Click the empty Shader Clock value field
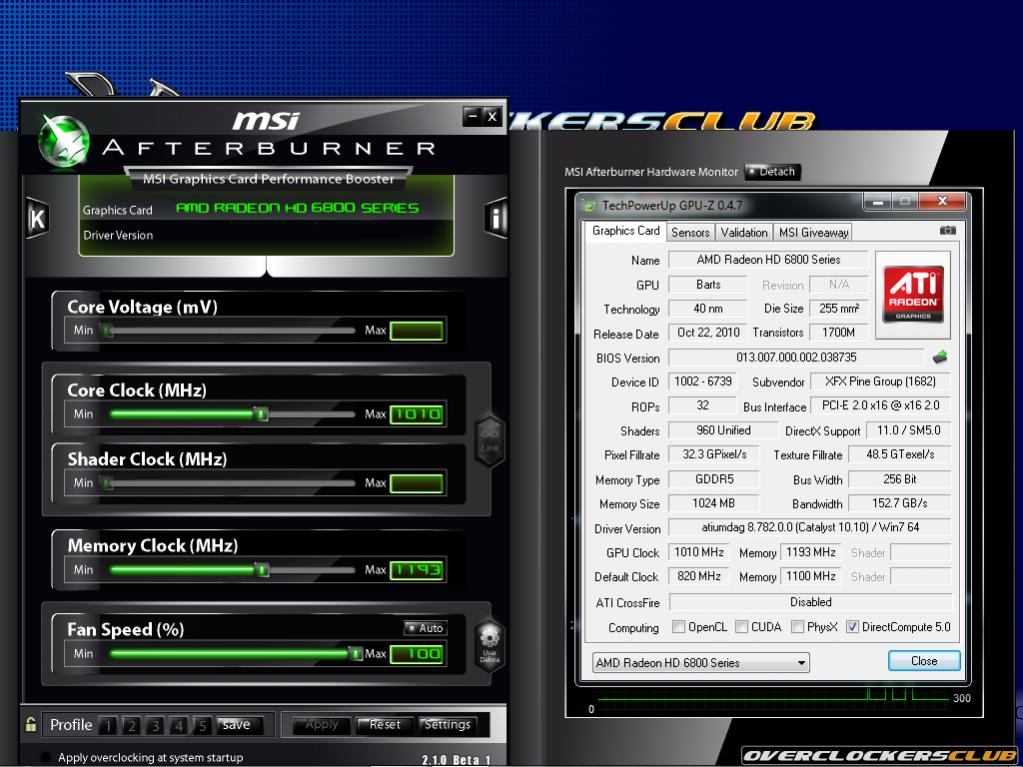Viewport: 1023px width, 767px height. coord(418,483)
